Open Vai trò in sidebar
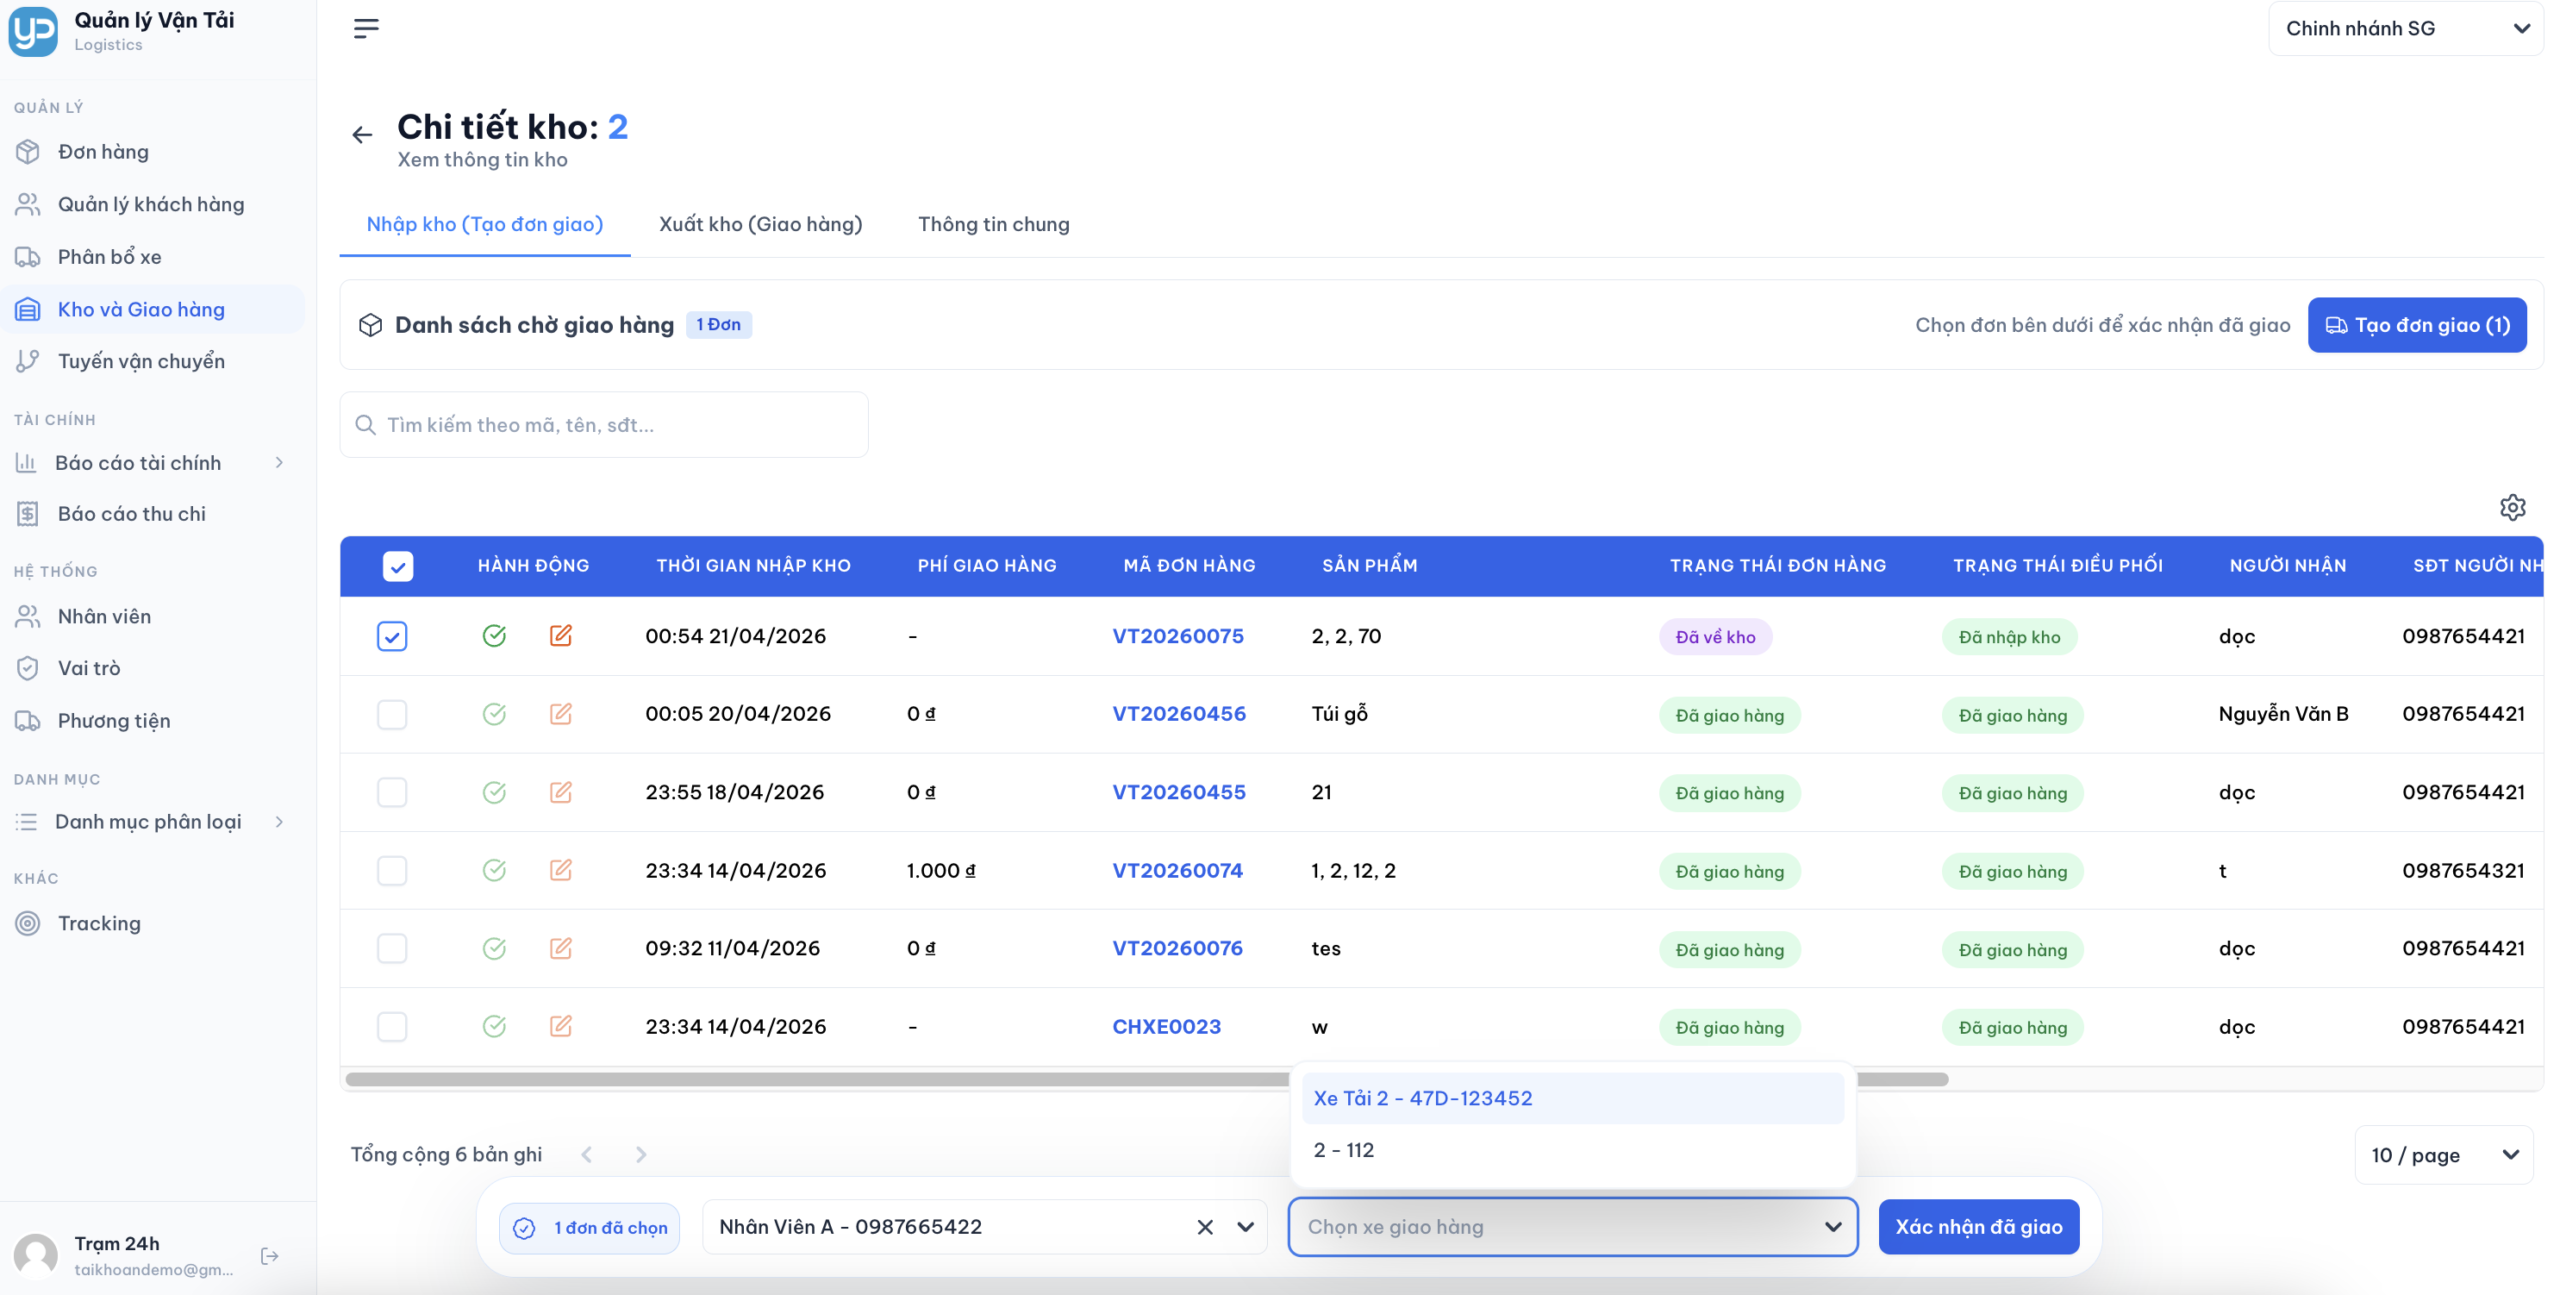2560x1295 pixels. coord(150,668)
